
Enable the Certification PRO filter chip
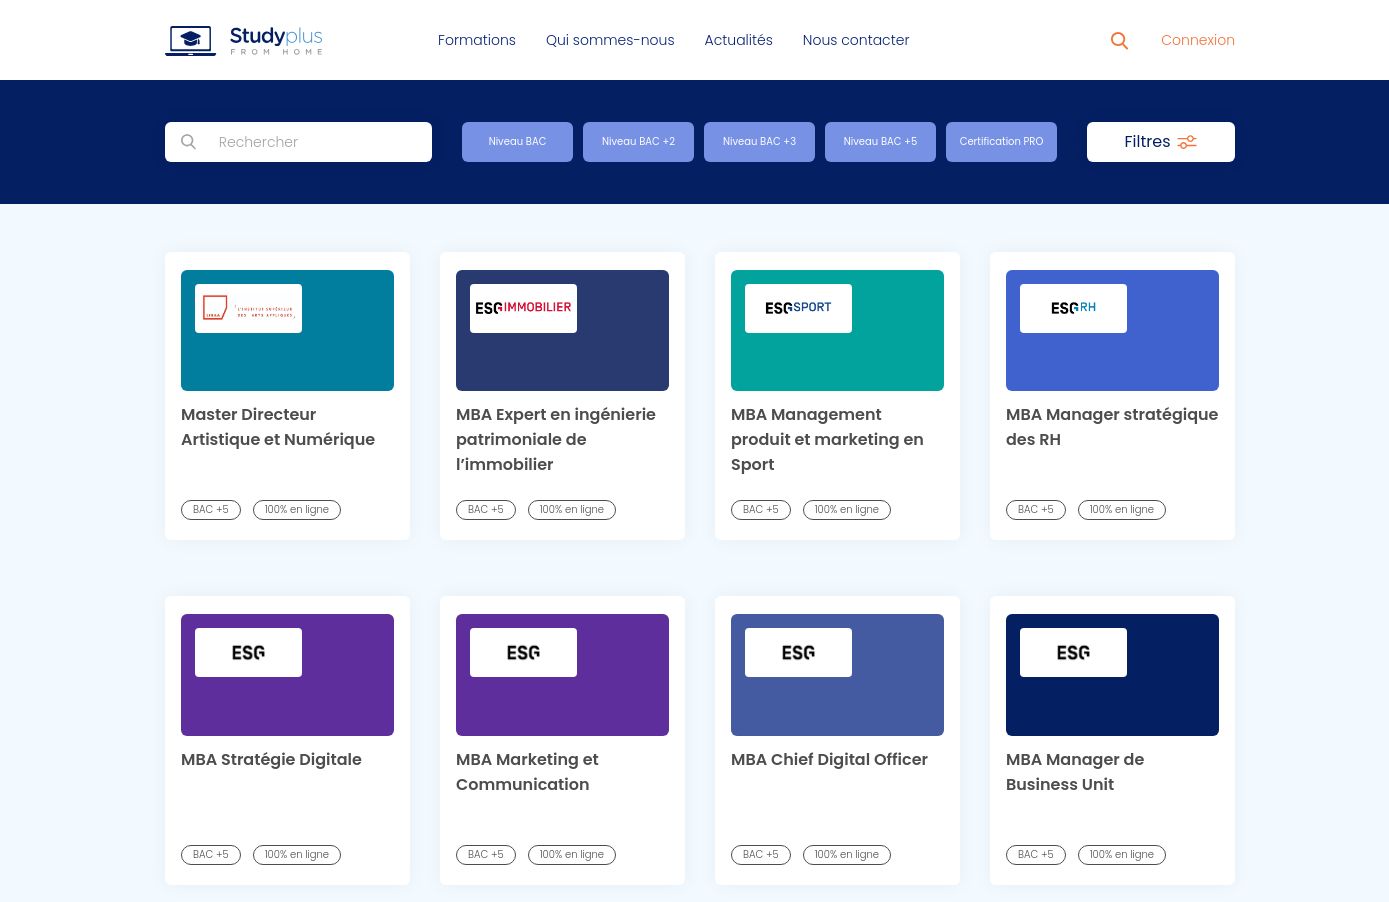1001,142
